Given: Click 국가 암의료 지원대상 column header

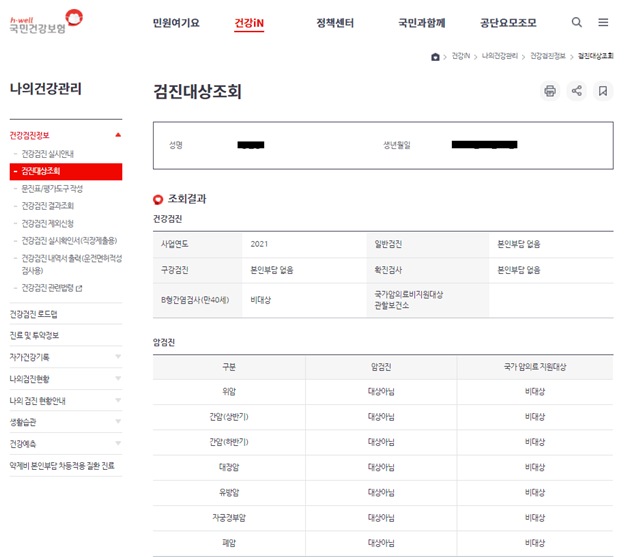Looking at the screenshot, I should click(x=535, y=367).
